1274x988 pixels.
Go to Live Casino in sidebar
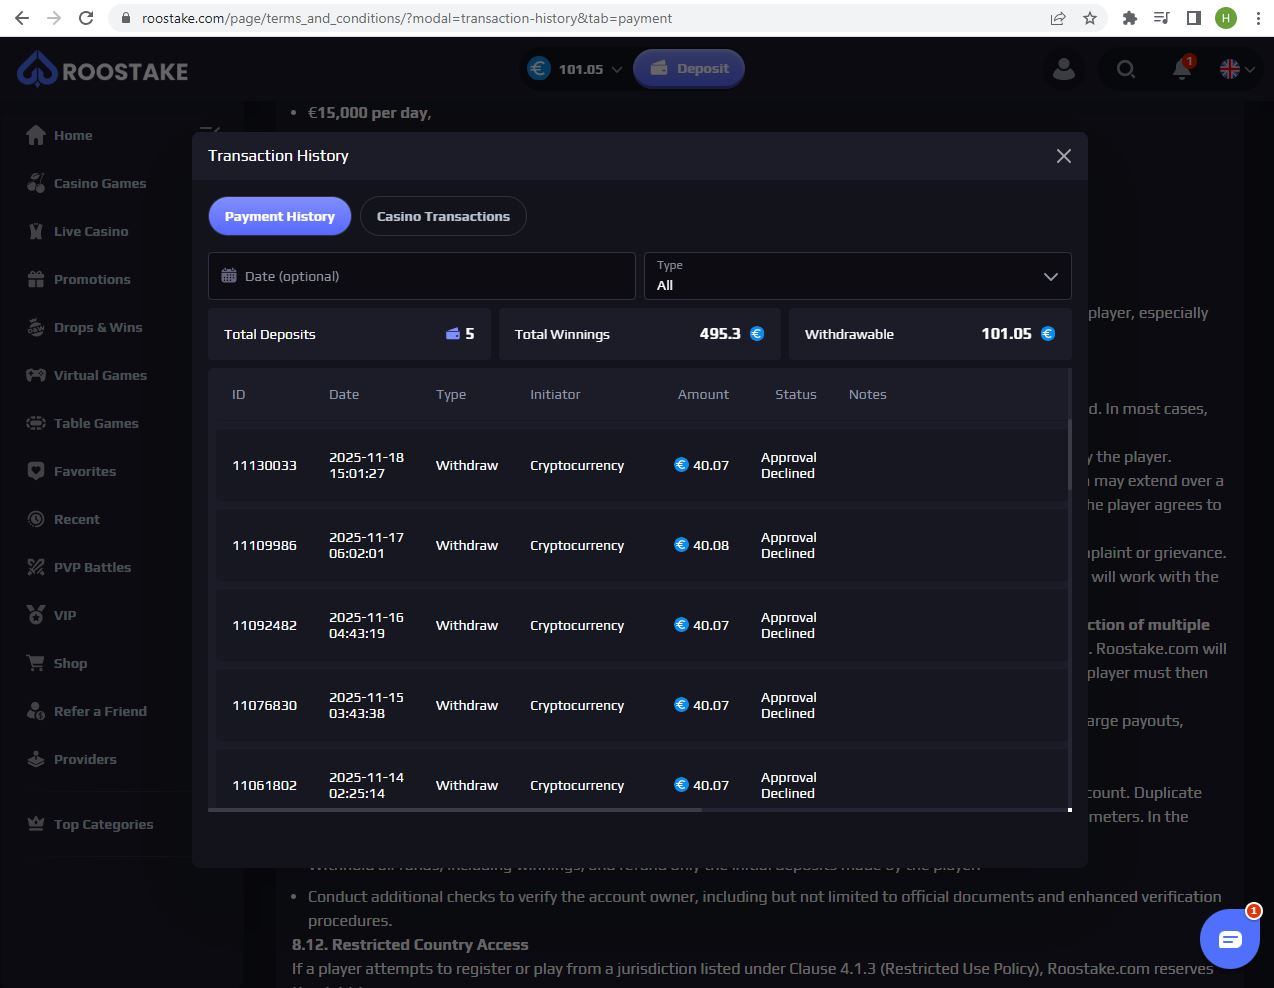click(90, 231)
